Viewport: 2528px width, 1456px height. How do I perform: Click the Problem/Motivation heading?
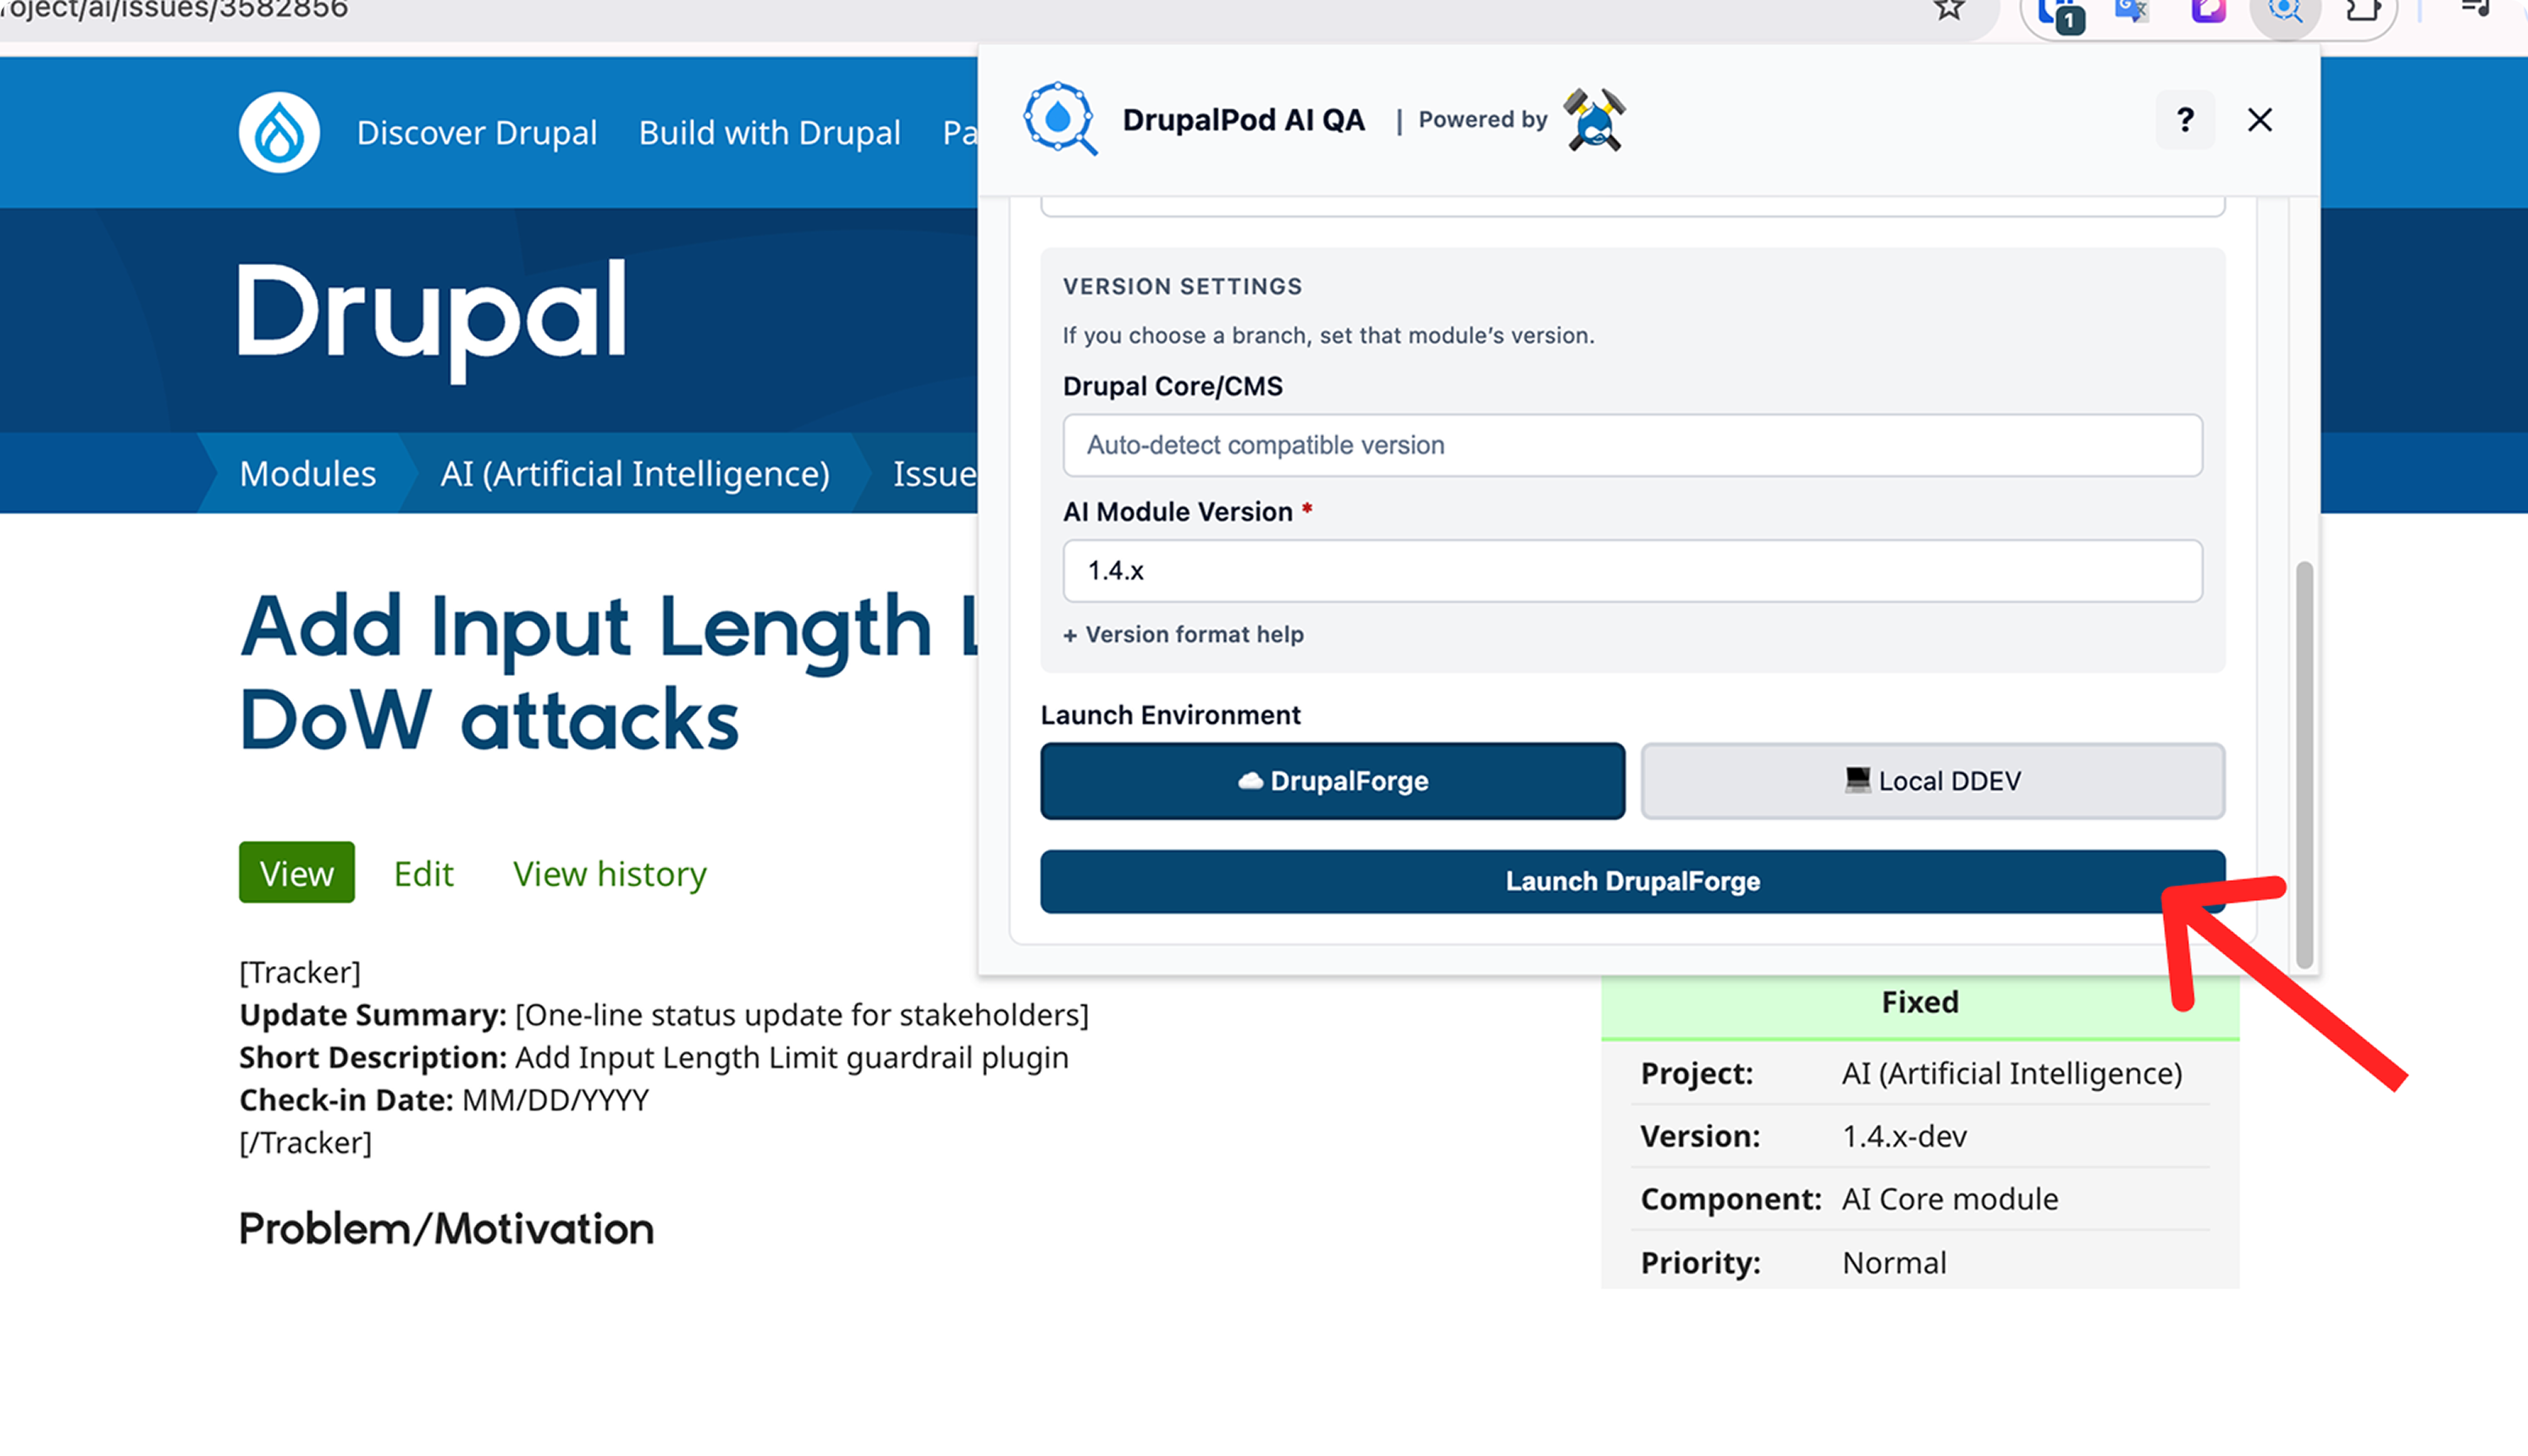coord(446,1229)
